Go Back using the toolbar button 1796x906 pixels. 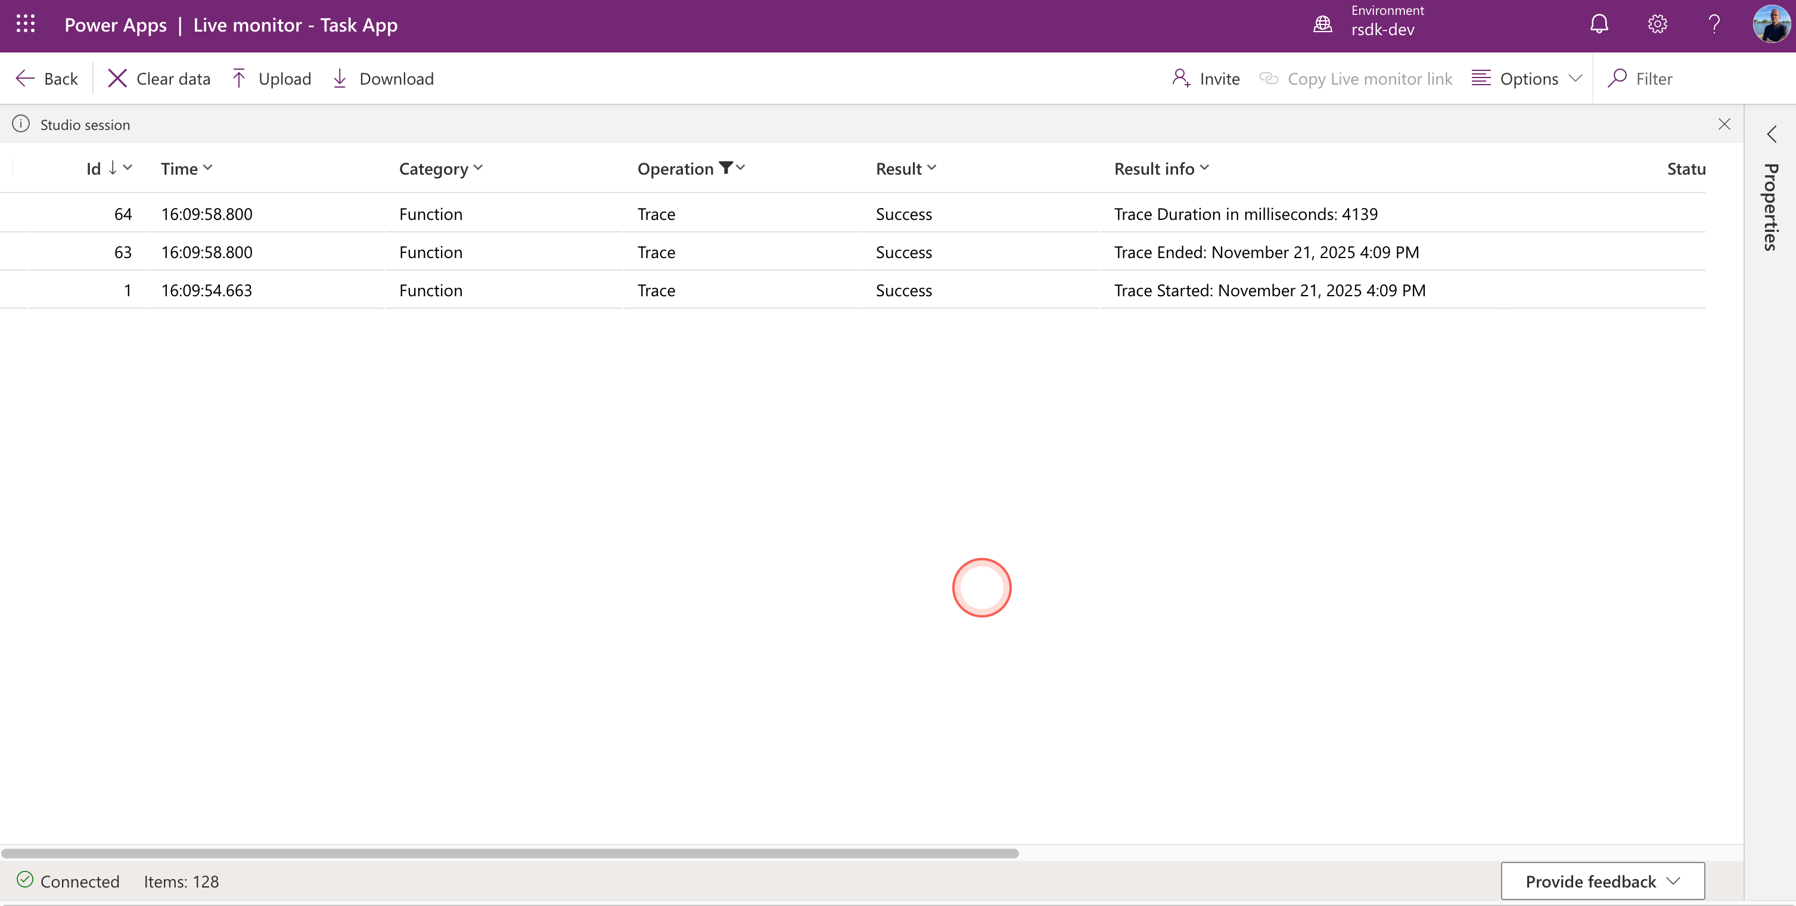47,78
